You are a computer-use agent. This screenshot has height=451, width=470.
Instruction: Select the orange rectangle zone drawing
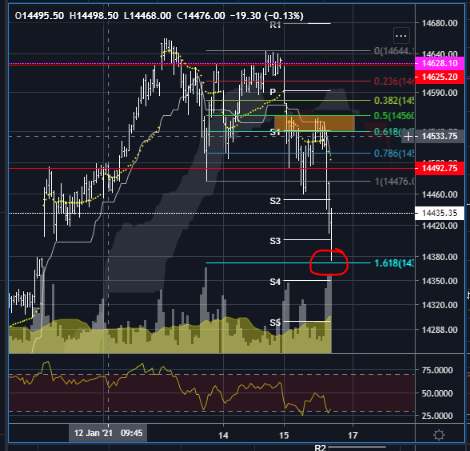click(x=314, y=123)
